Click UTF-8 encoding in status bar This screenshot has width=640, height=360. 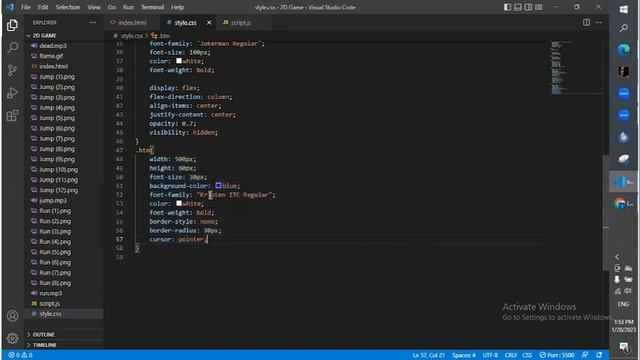coord(490,355)
